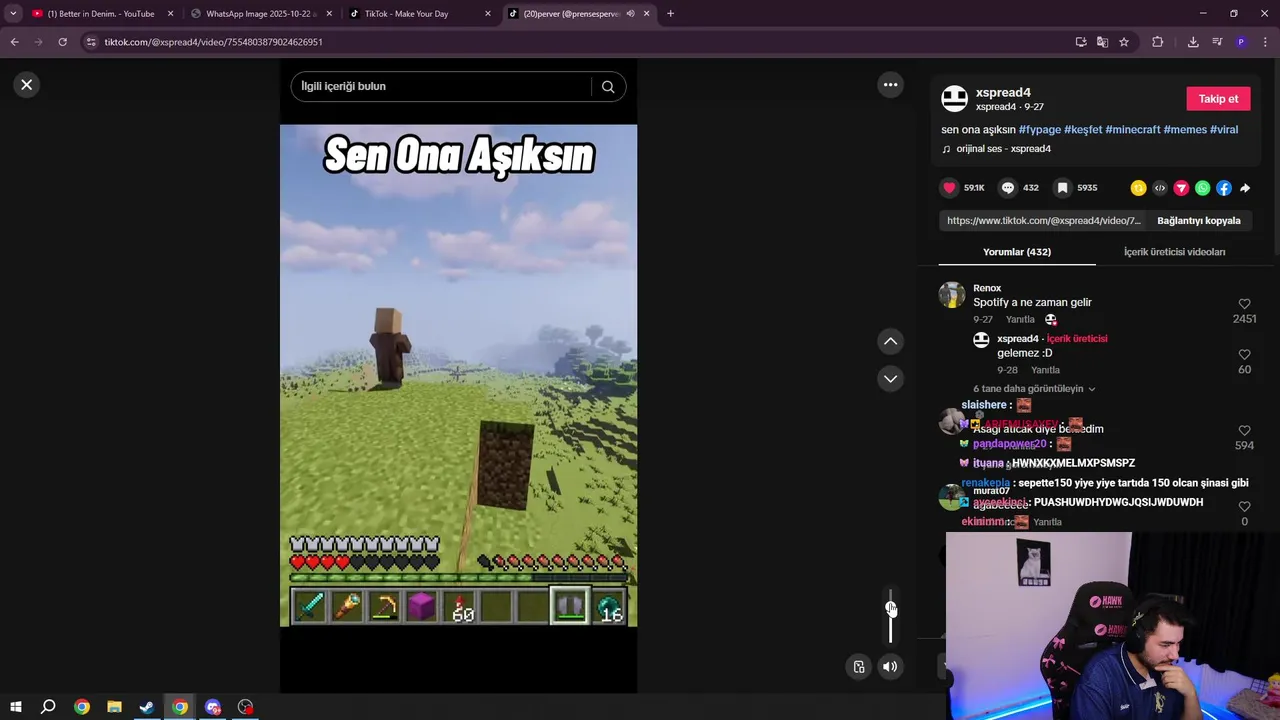The image size is (1280, 720).
Task: Go to the previous video with the up arrow
Action: tap(890, 341)
